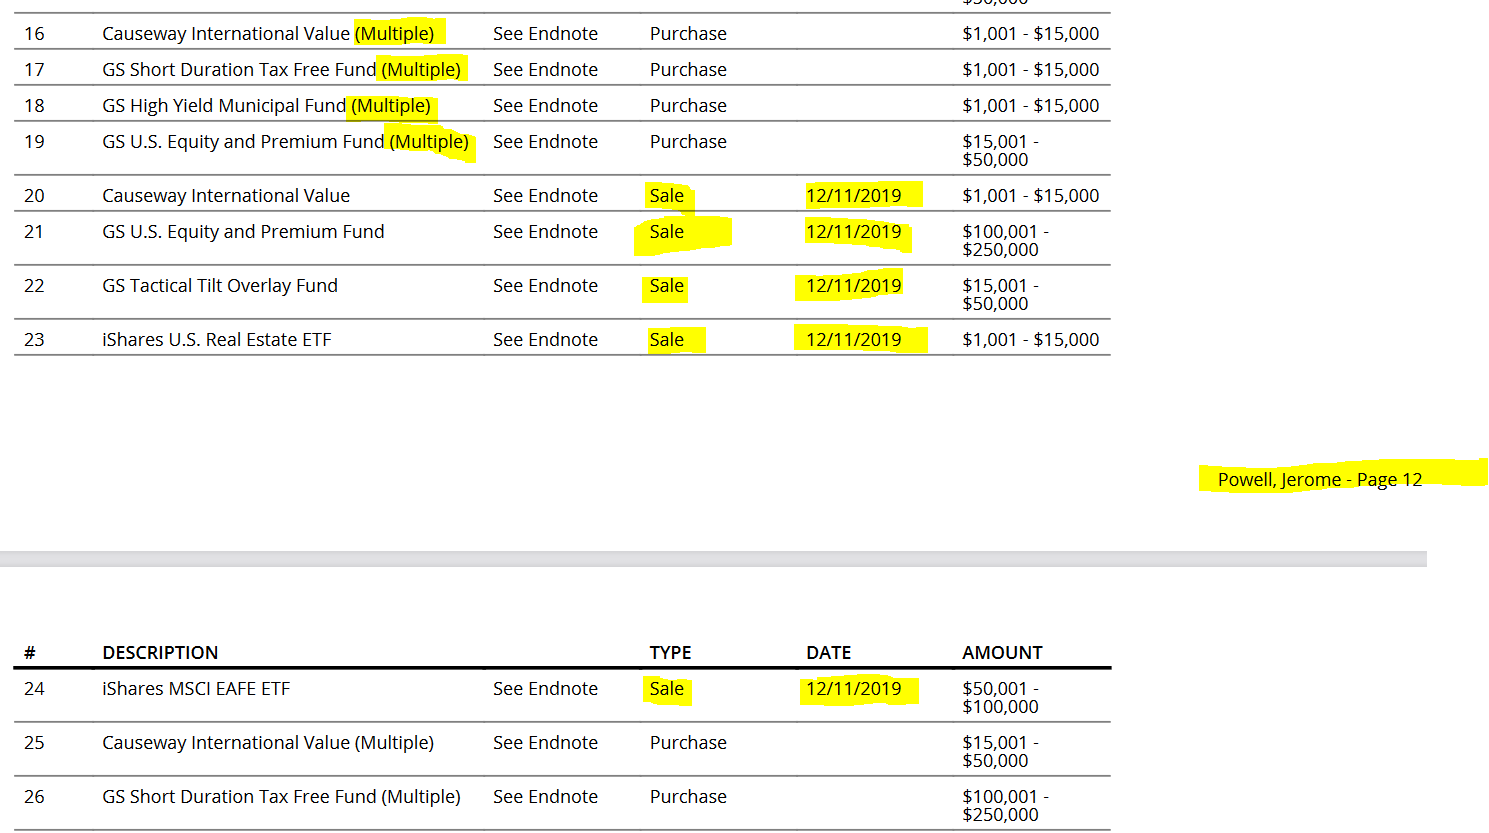Click 'GS Short Duration Tax Free Fund (Multiple)' in row 26
Viewport: 1489px width, 833px height.
pos(281,797)
